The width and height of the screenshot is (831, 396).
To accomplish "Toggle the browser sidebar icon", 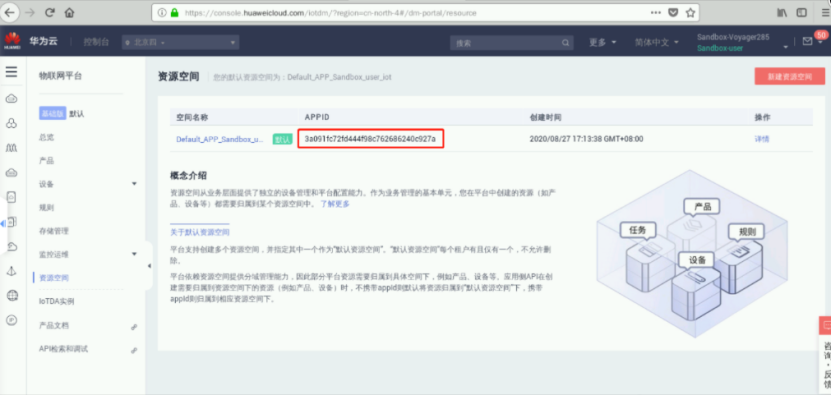I will pos(802,13).
